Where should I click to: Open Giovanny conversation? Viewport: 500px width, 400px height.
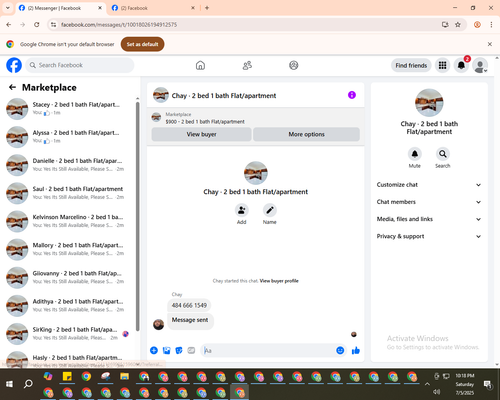tap(68, 277)
